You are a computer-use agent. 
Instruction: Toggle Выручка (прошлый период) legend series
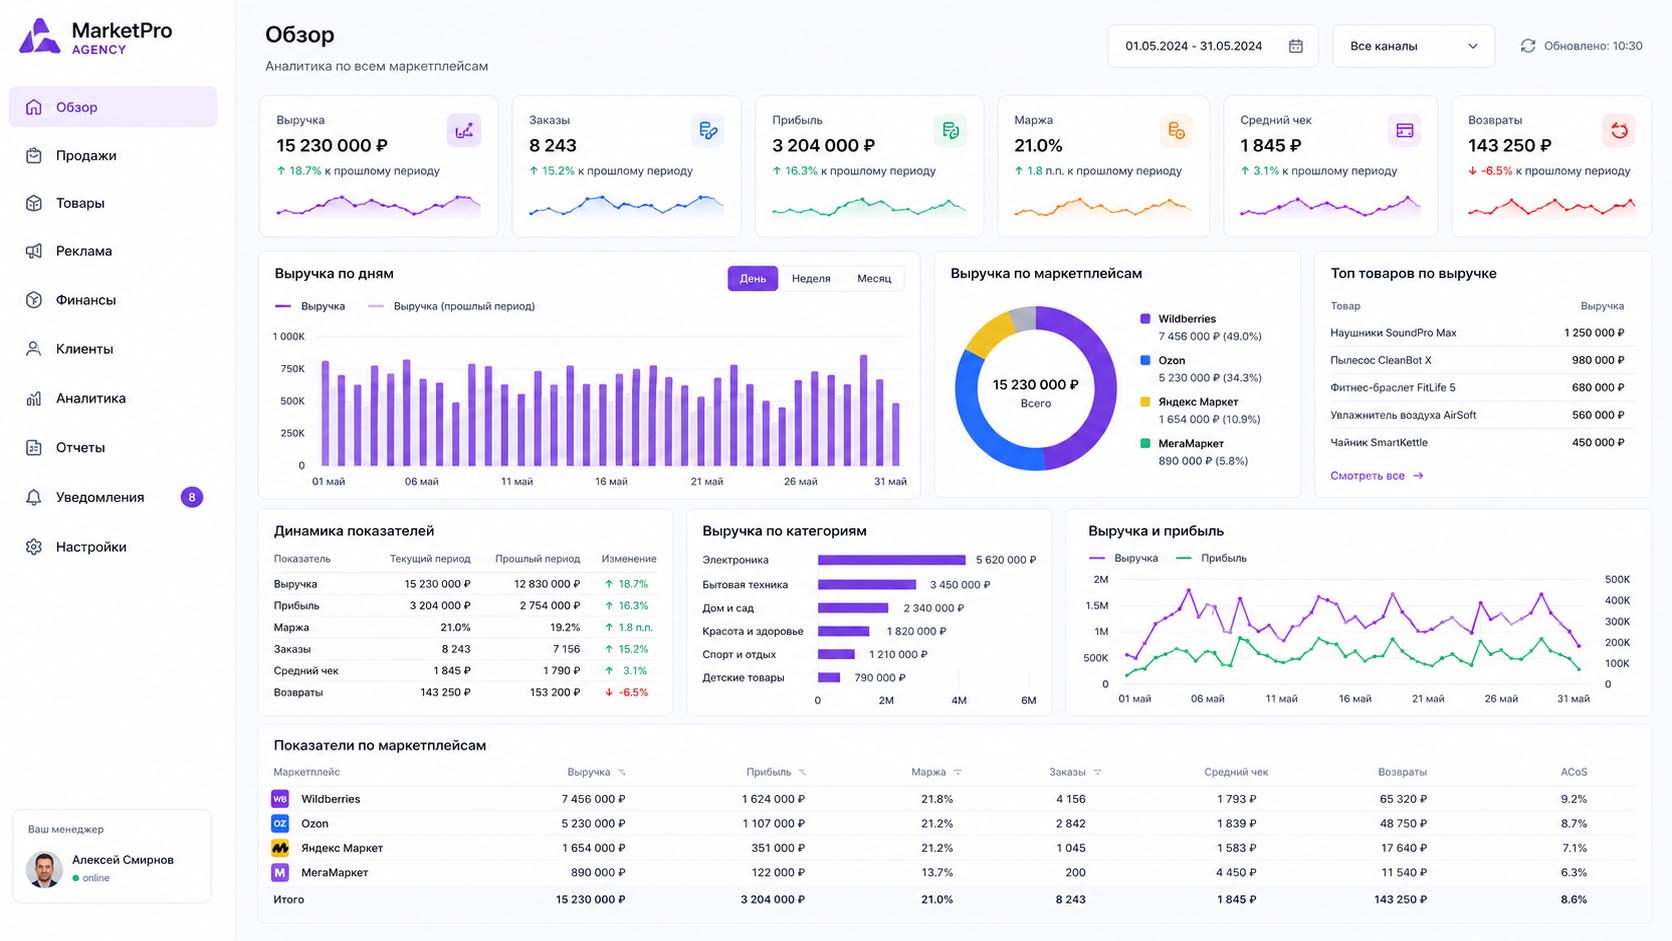[452, 306]
